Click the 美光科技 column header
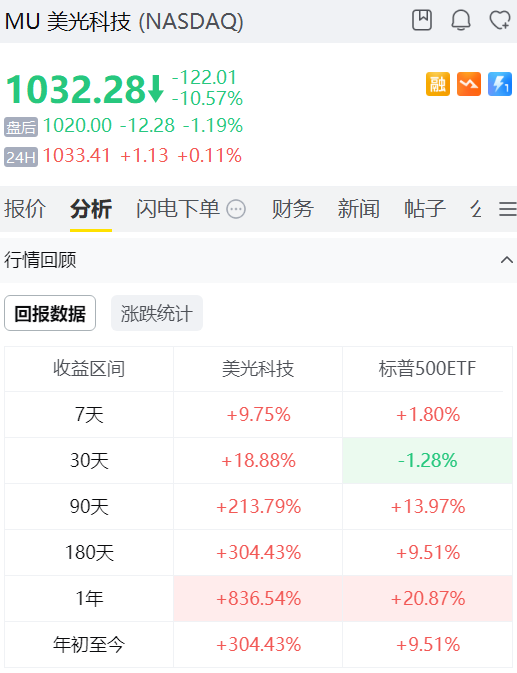The image size is (517, 673). tap(258, 369)
